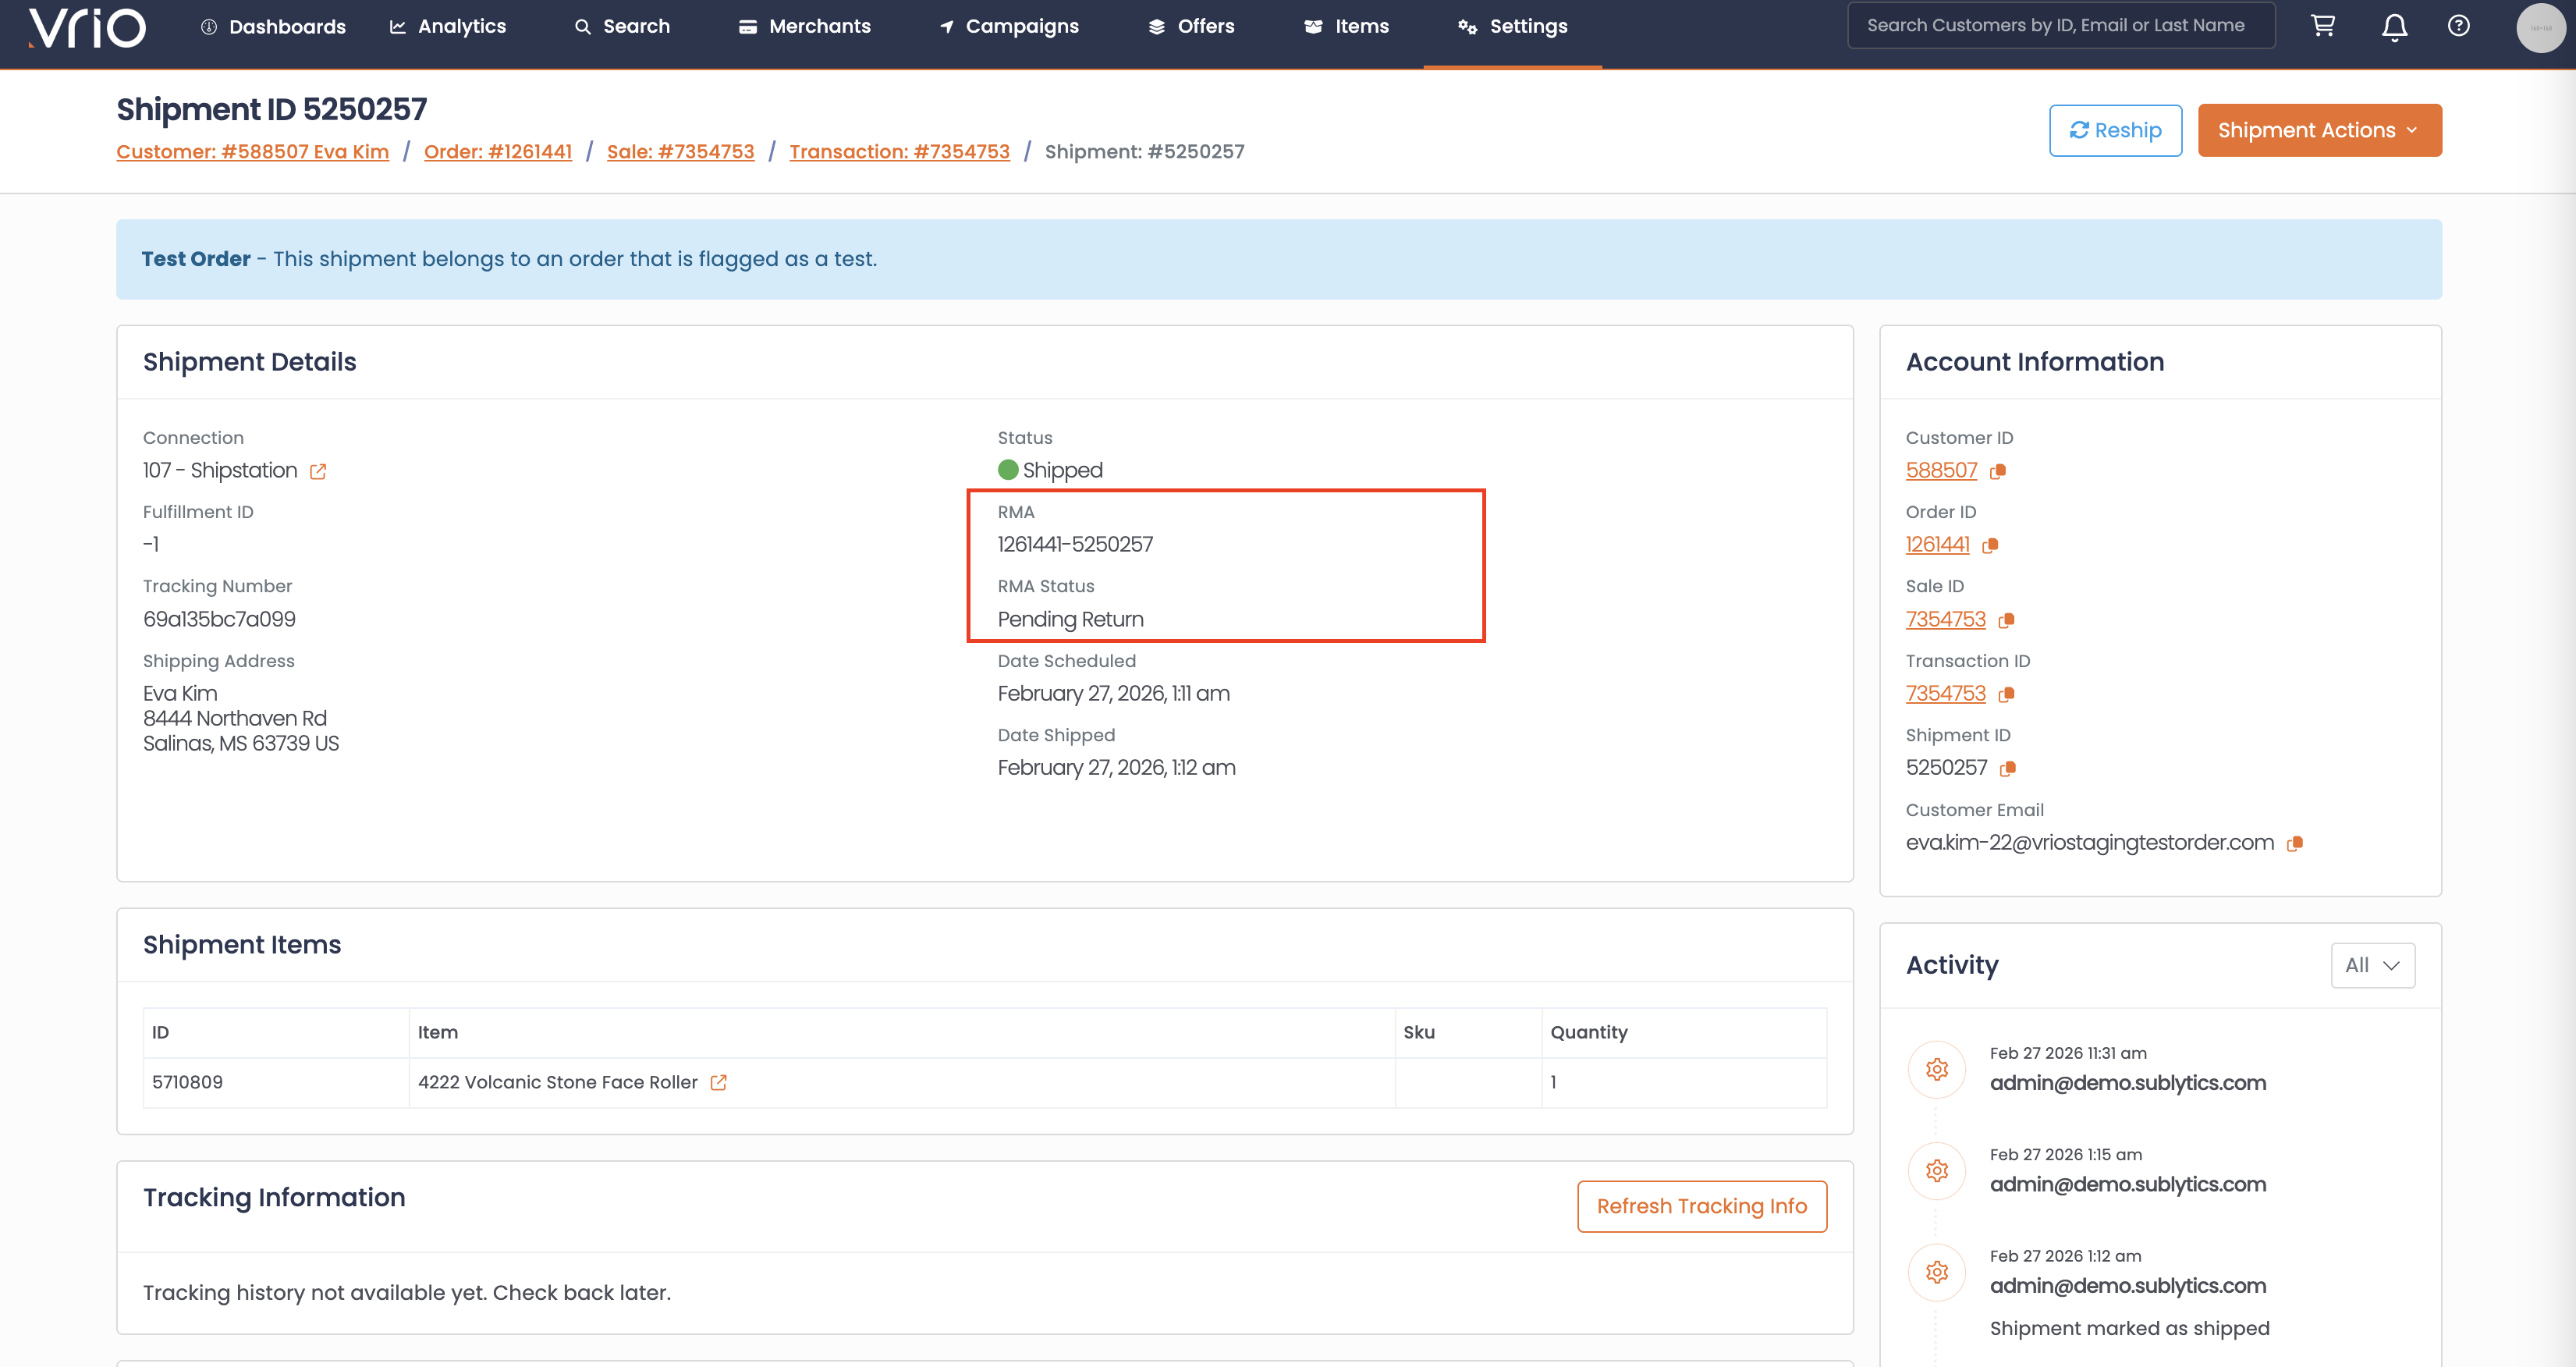Click the shopping cart icon
2576x1367 pixels.
pos(2322,26)
